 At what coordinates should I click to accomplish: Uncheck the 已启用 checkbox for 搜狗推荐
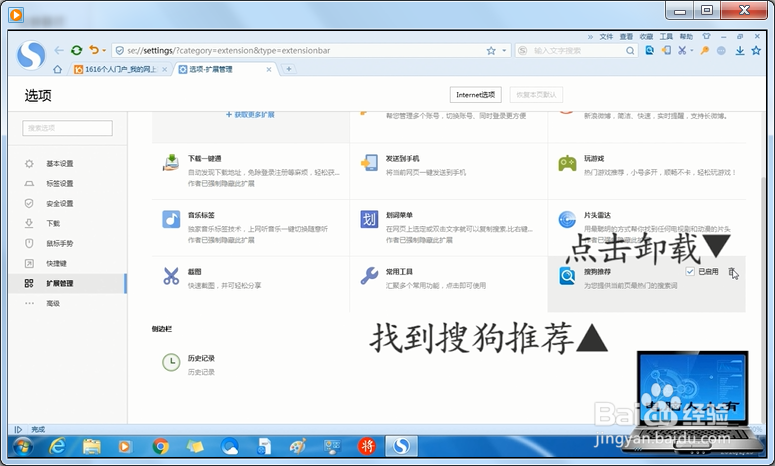point(690,272)
